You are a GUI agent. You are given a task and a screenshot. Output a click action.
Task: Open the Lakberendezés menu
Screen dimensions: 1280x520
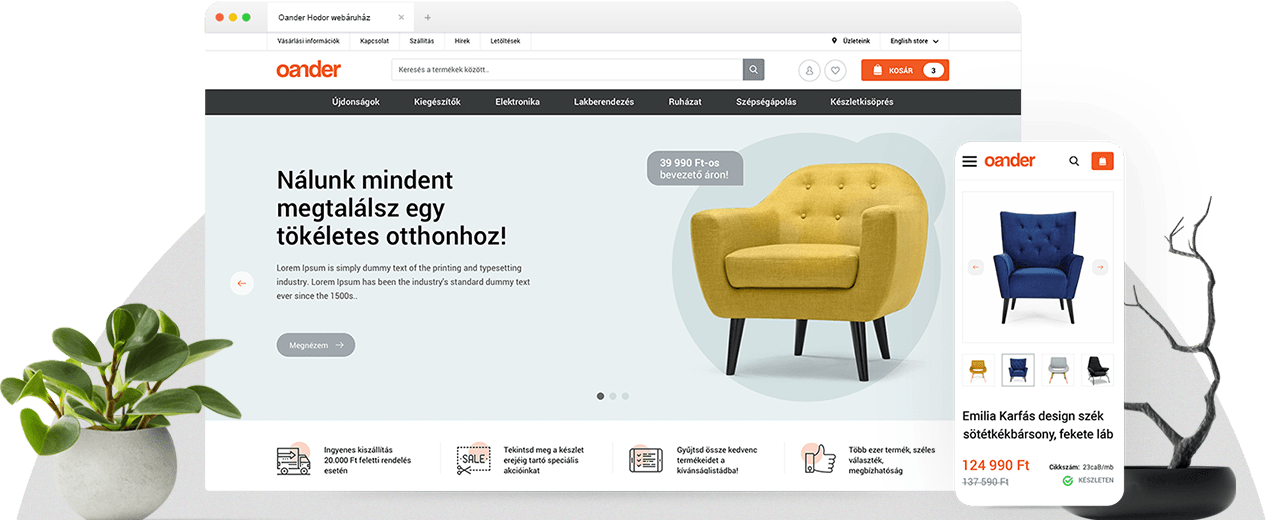[604, 102]
